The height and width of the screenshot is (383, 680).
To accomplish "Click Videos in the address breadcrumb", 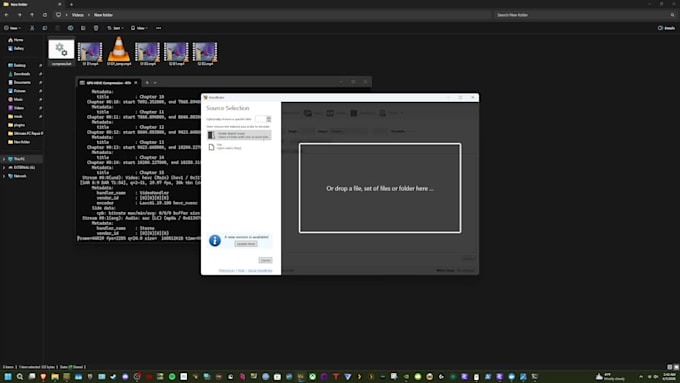I will pyautogui.click(x=78, y=15).
